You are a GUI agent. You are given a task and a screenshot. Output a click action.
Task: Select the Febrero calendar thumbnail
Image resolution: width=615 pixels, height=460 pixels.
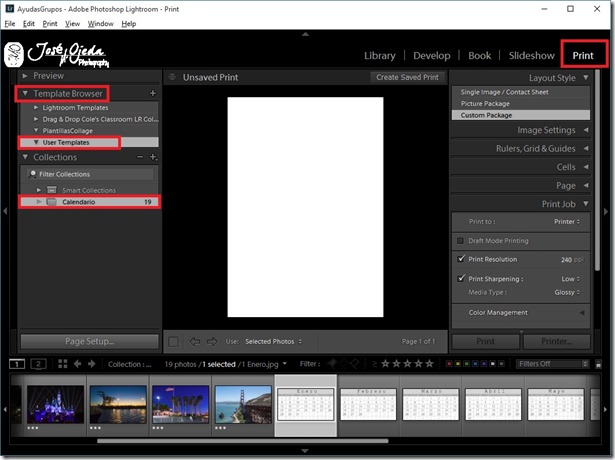368,404
